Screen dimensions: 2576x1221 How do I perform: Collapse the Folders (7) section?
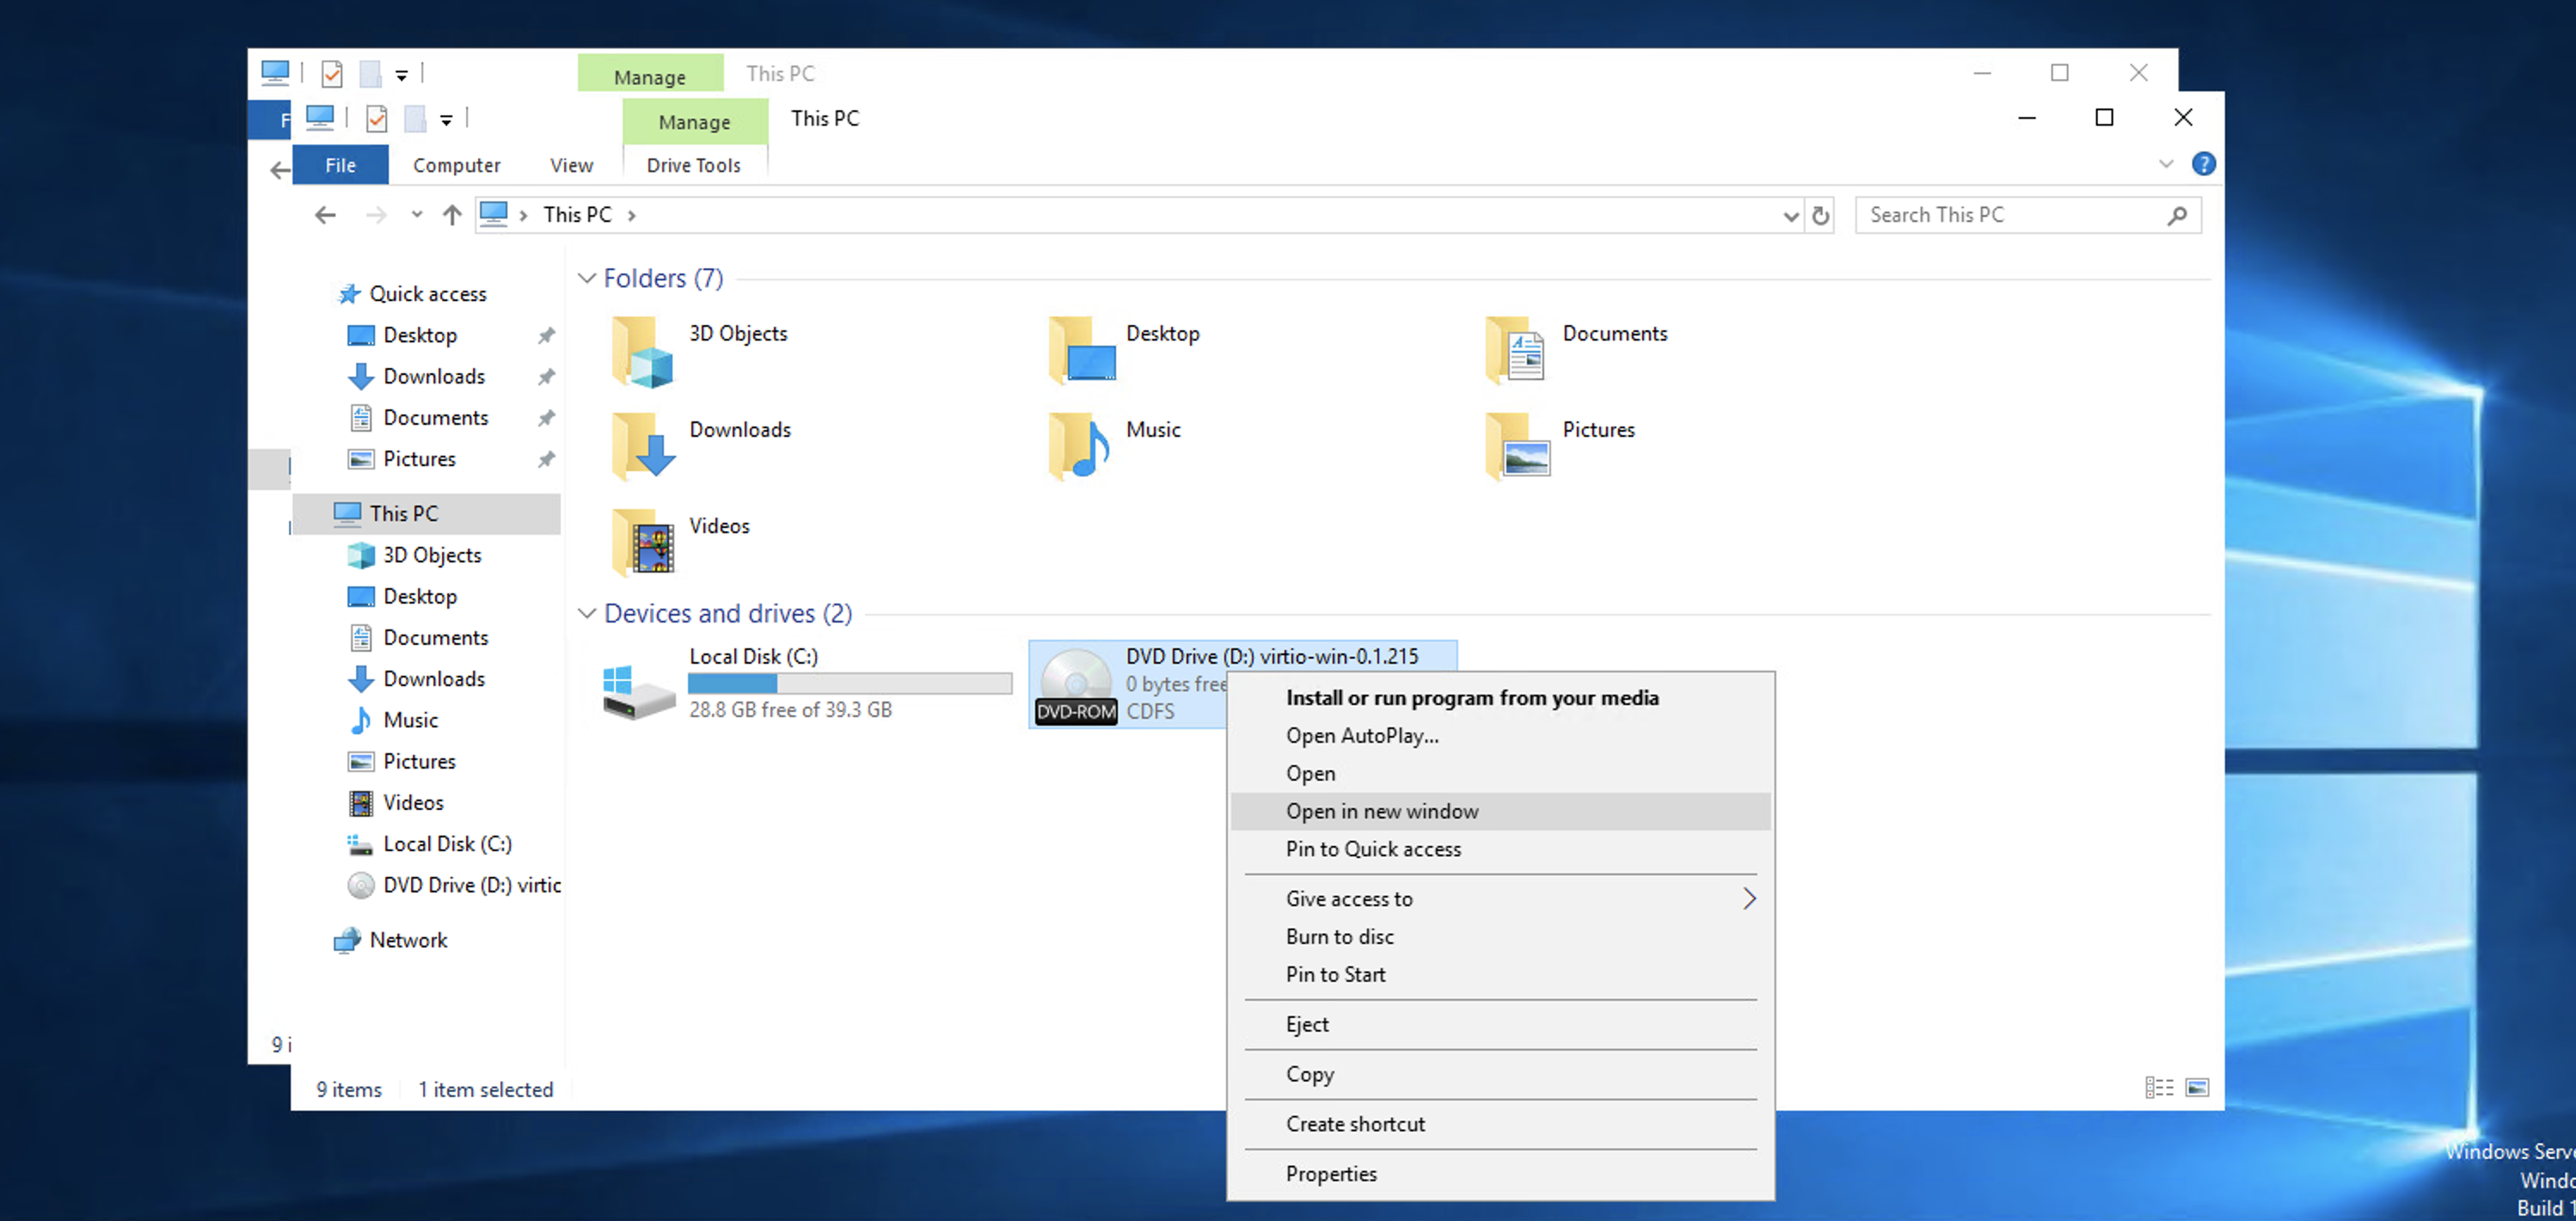coord(587,278)
